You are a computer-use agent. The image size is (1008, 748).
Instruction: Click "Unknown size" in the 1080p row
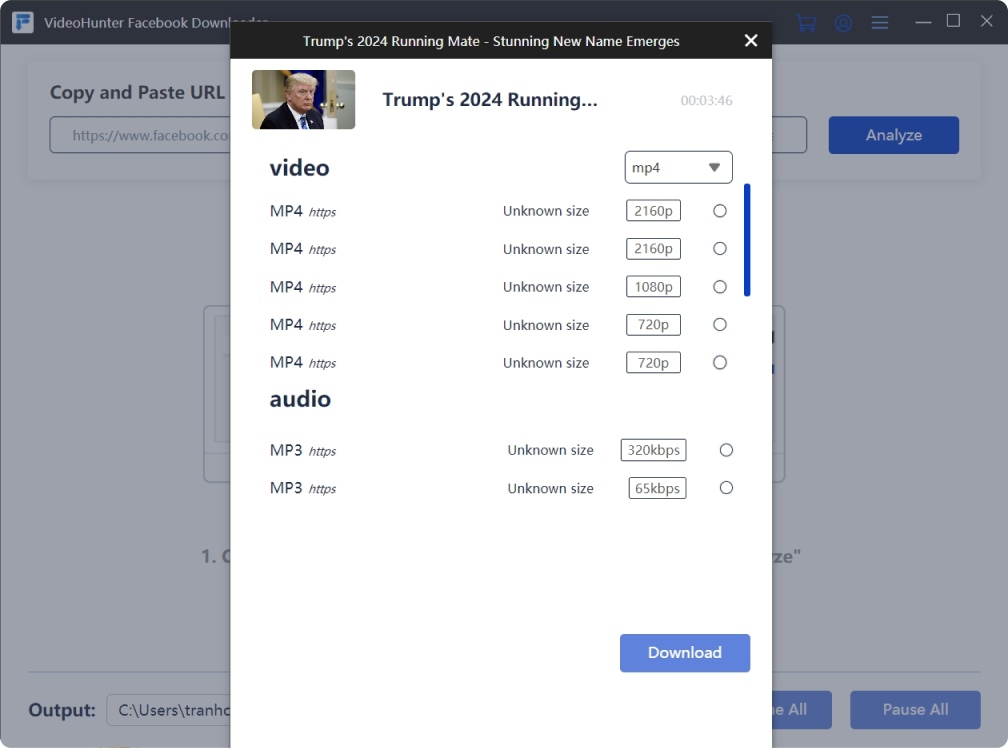[x=546, y=287]
